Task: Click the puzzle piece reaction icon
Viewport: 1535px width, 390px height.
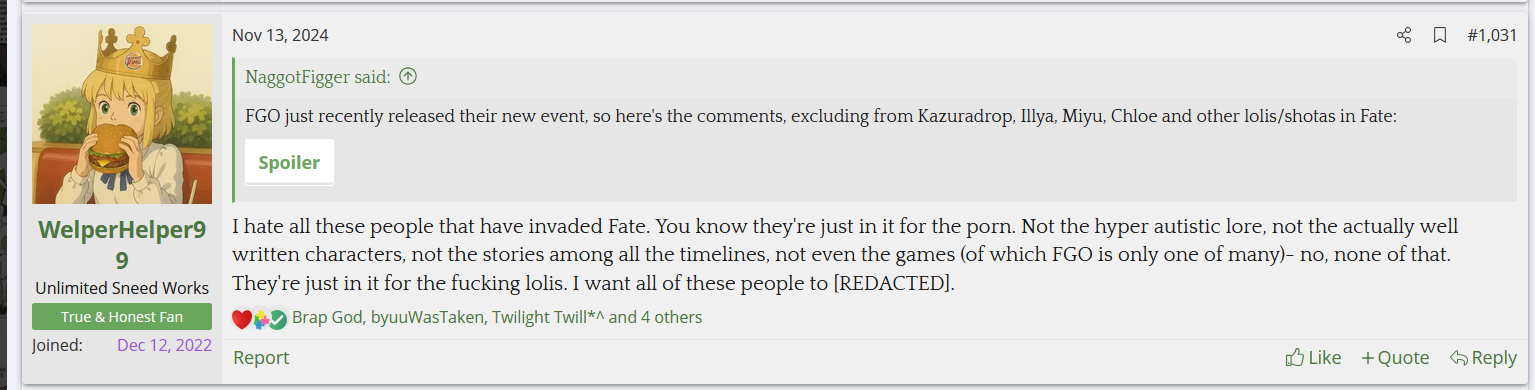Action: click(x=260, y=319)
